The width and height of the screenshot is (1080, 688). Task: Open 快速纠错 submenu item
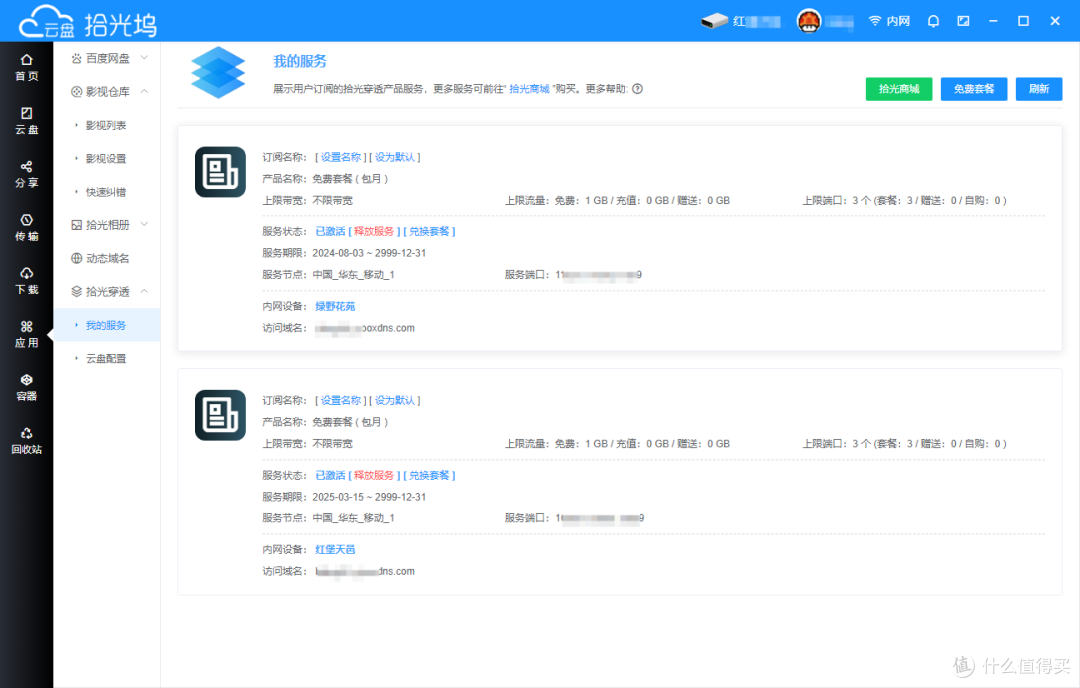point(106,192)
